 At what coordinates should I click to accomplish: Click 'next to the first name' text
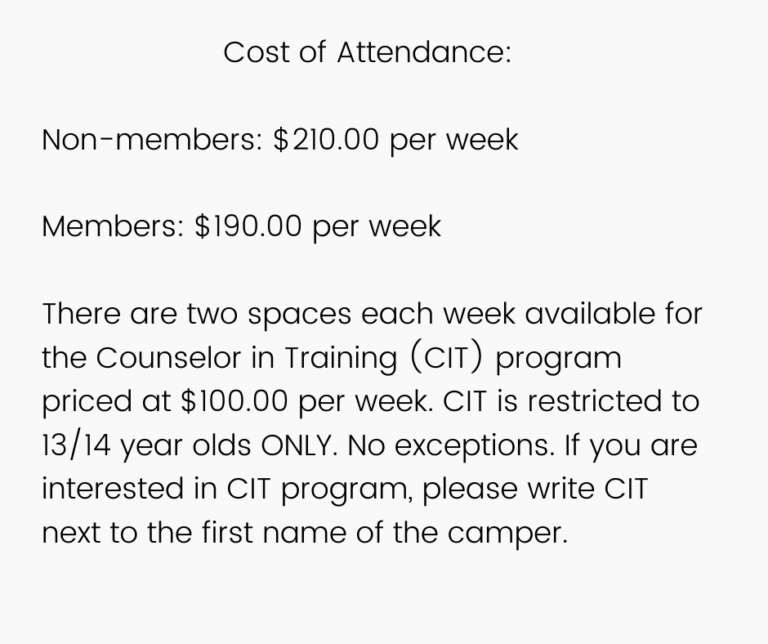(194, 533)
